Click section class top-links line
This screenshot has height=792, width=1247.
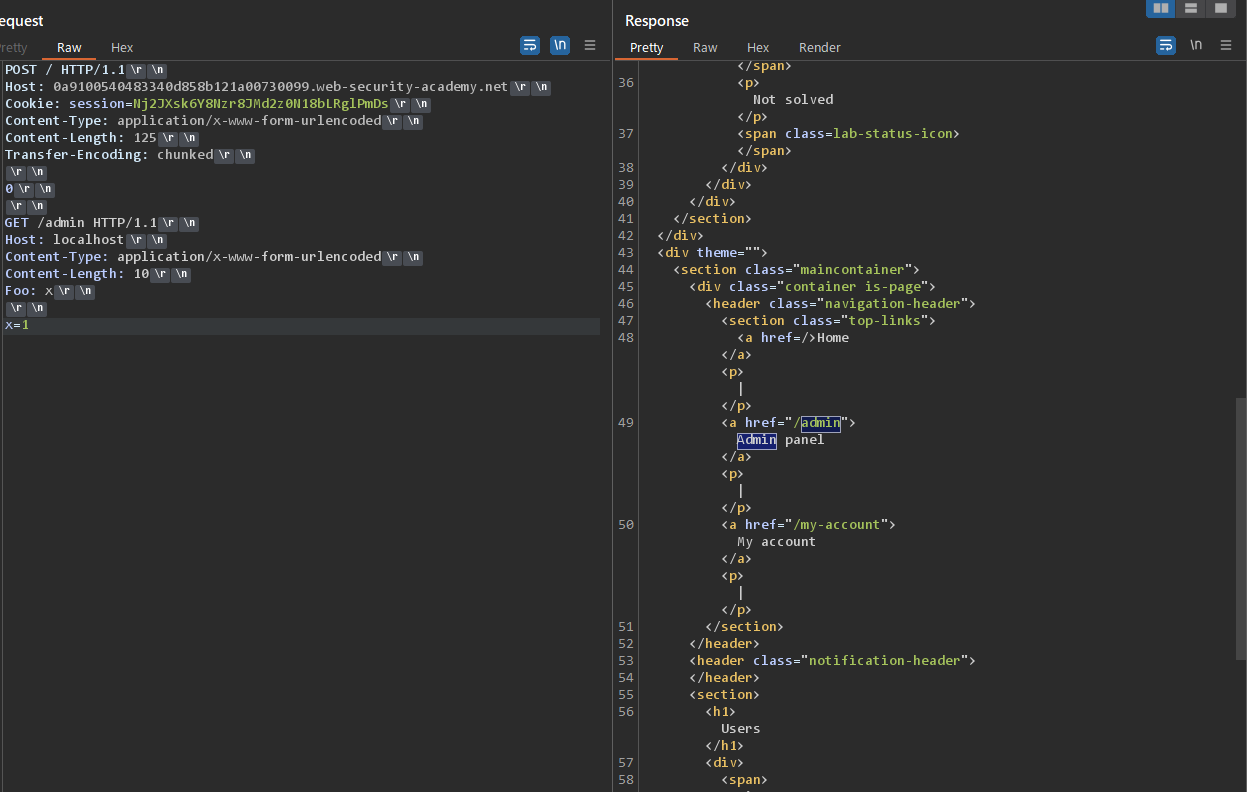pos(828,321)
